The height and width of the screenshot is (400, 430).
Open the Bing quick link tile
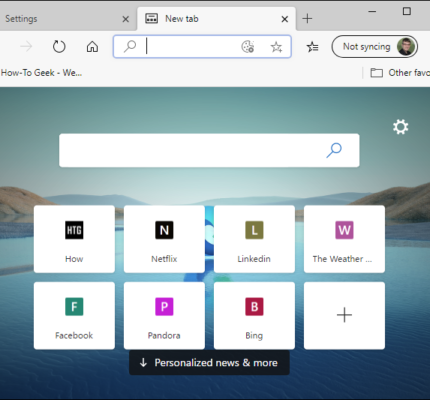[254, 316]
